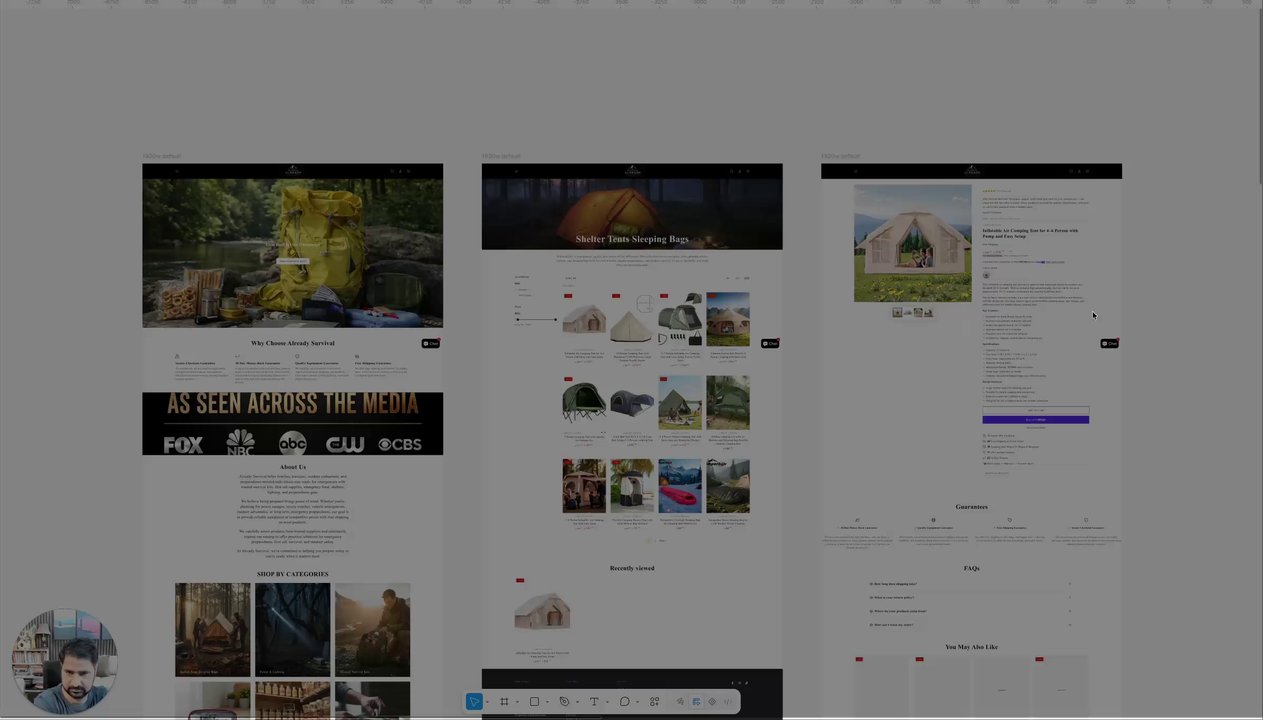Adjust the price range slider in collection filters

[x=536, y=320]
